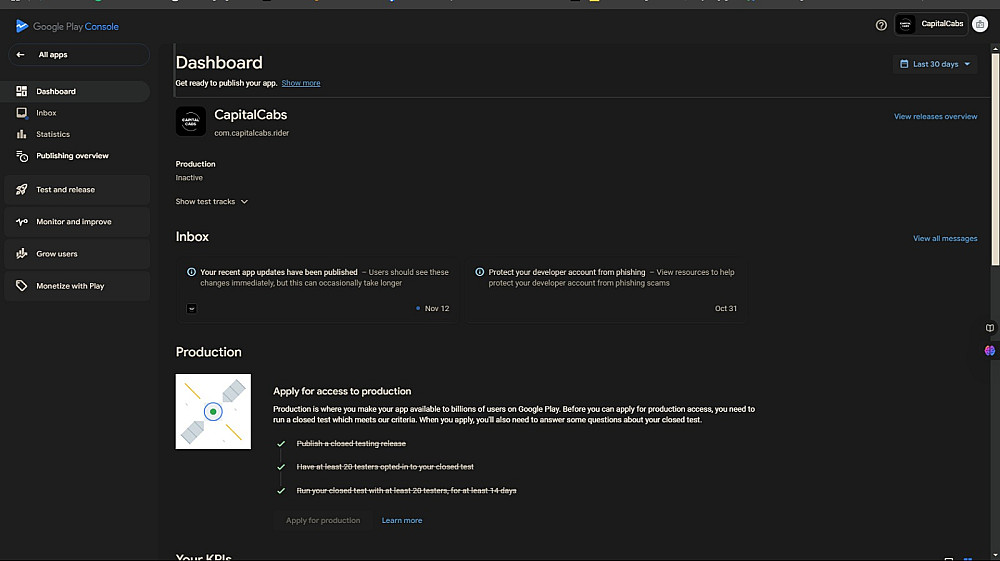Click the Grow users icon
Screen dimensions: 1000x561
tap(22, 254)
